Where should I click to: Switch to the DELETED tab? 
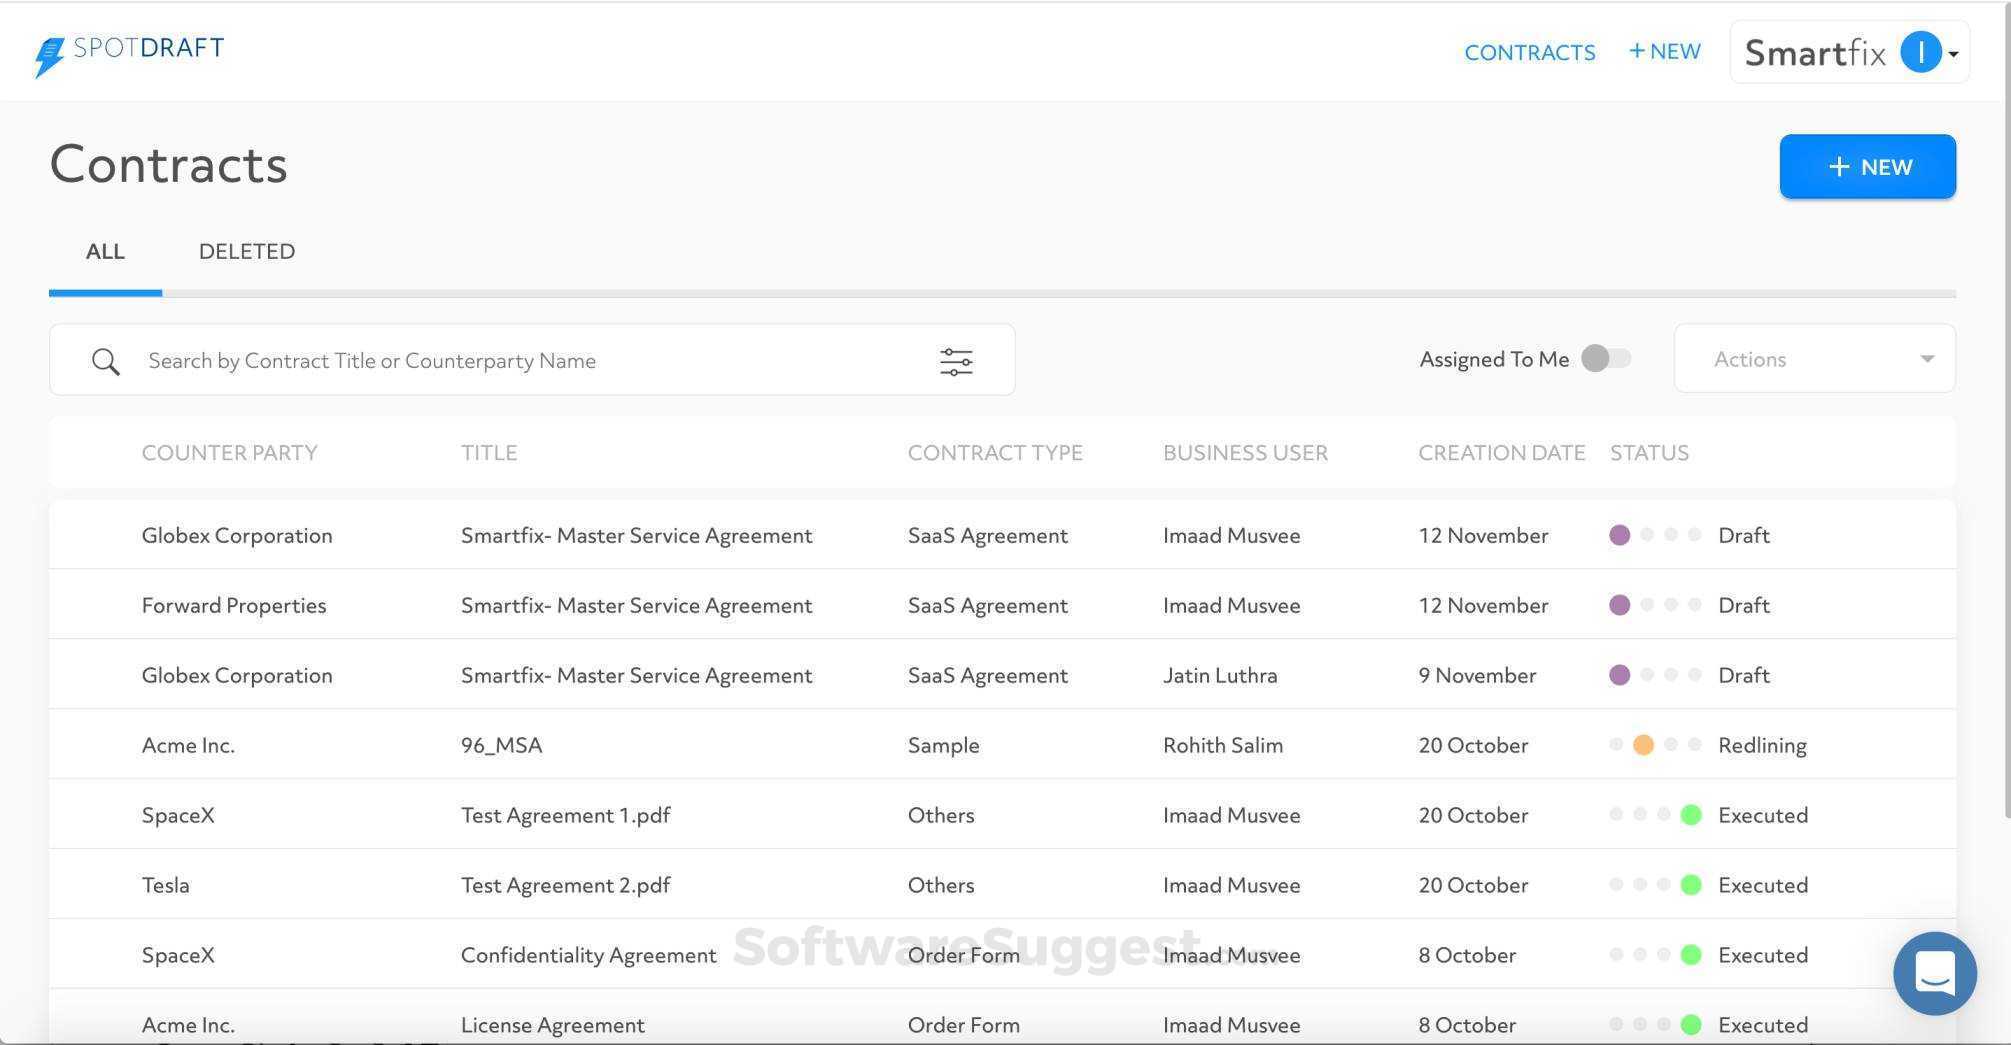[246, 251]
